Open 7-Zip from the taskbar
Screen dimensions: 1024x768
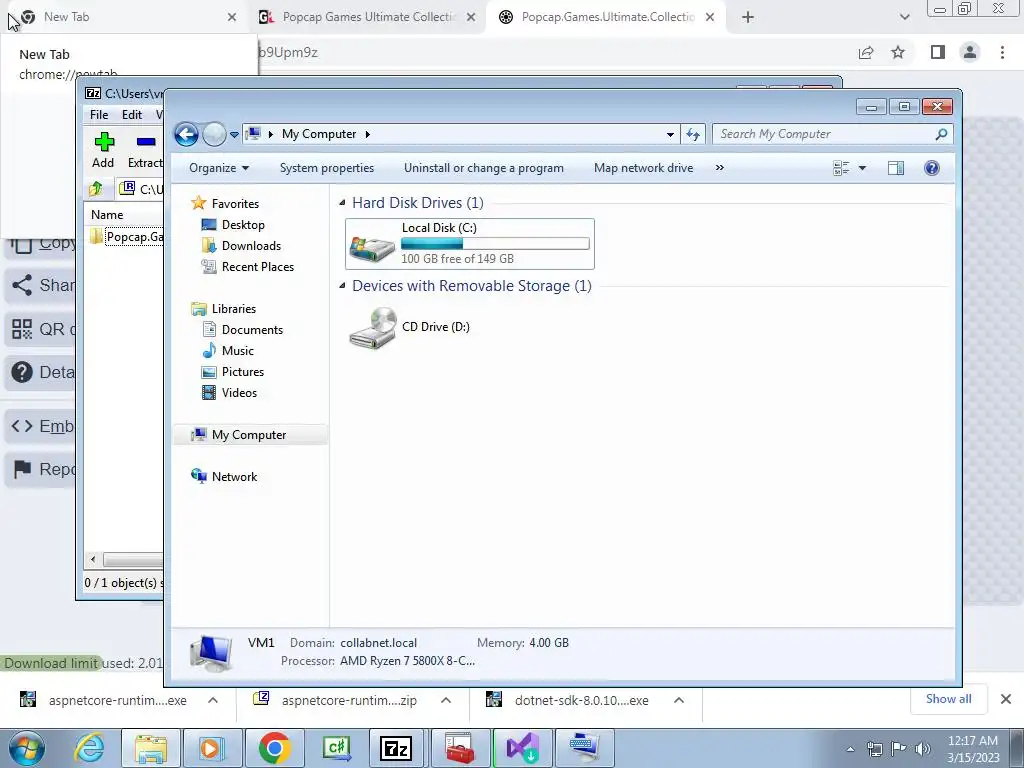click(x=396, y=748)
